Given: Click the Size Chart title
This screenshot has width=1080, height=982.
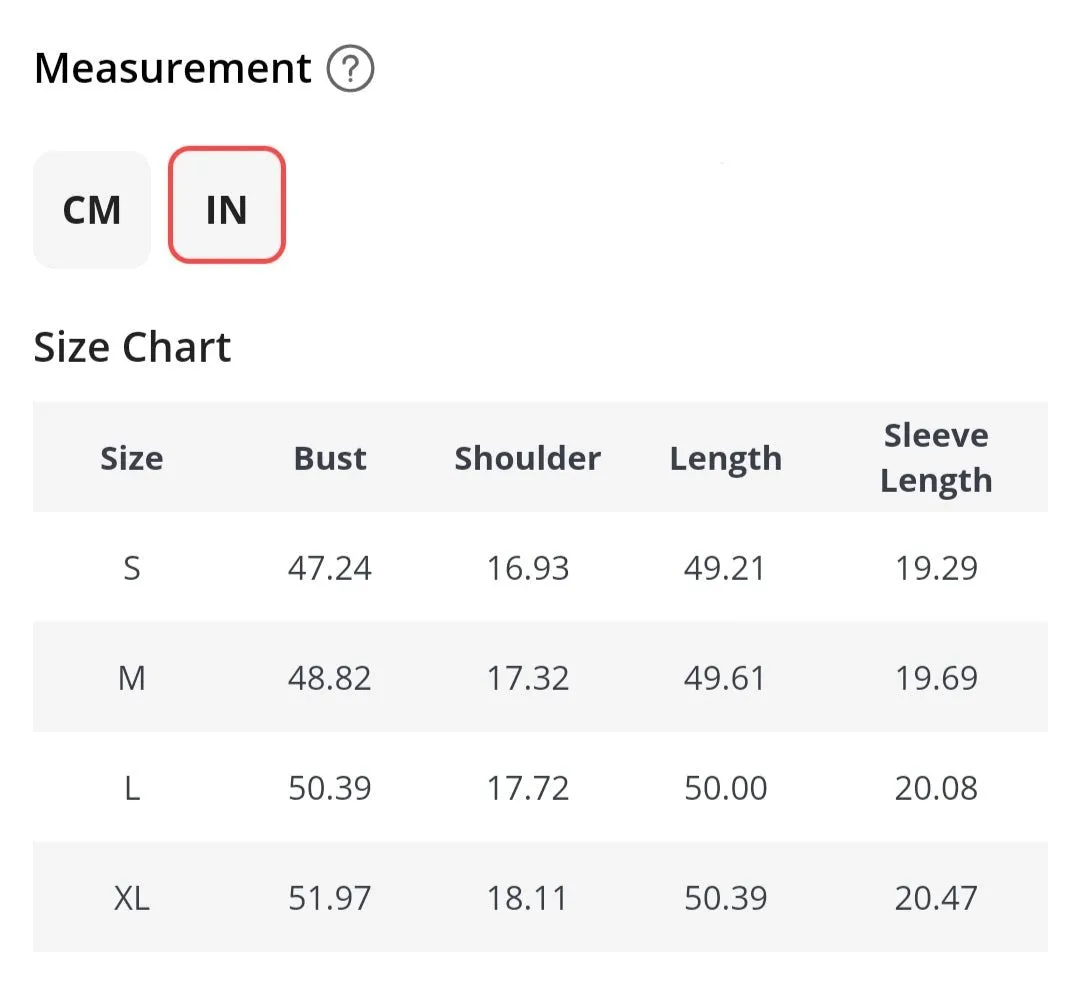Looking at the screenshot, I should click(x=132, y=346).
